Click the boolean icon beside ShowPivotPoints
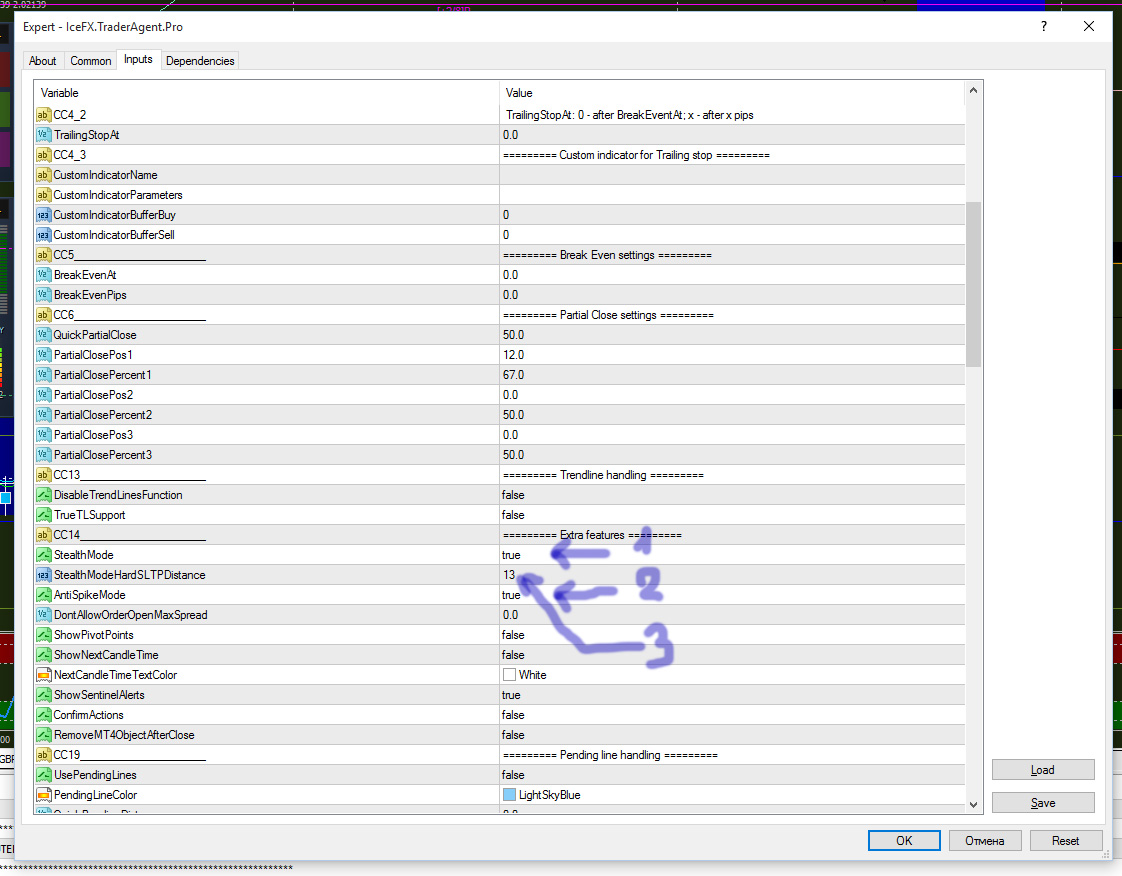 pyautogui.click(x=44, y=636)
